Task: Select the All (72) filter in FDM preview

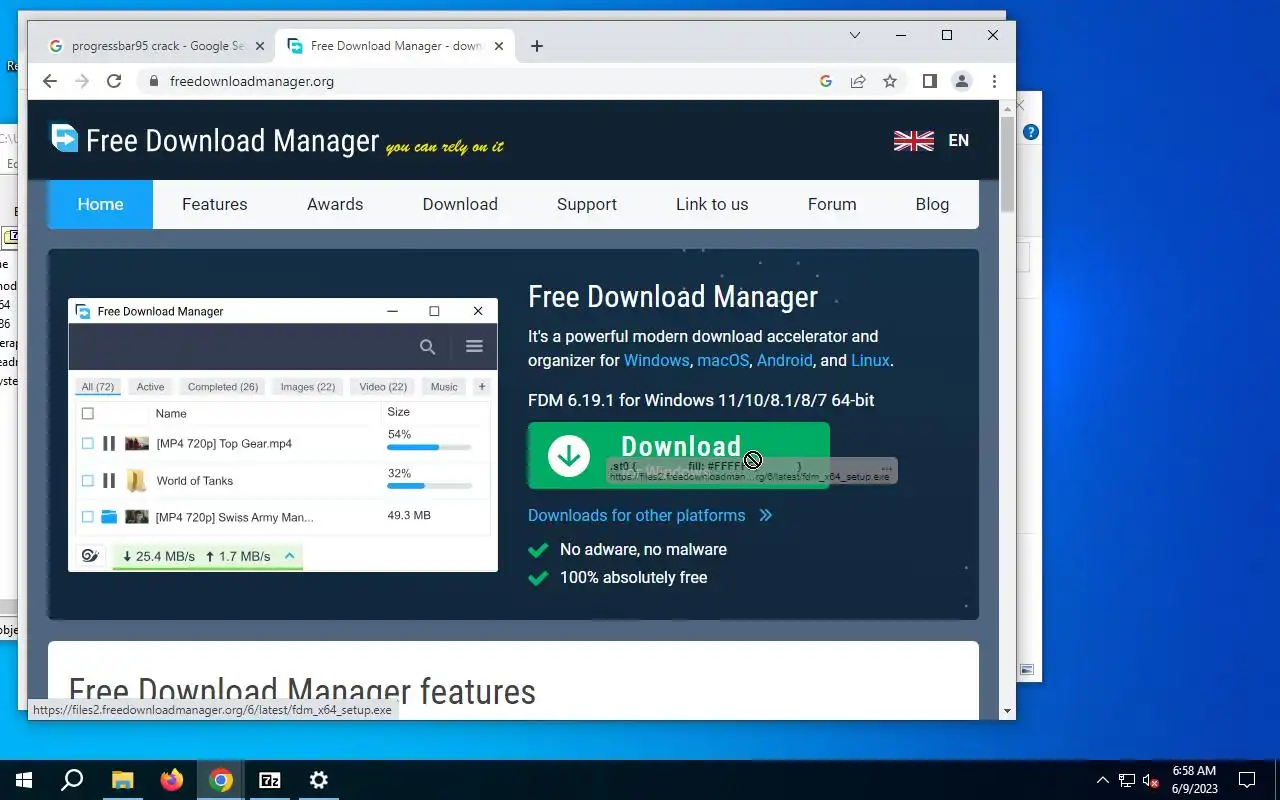Action: [x=98, y=387]
